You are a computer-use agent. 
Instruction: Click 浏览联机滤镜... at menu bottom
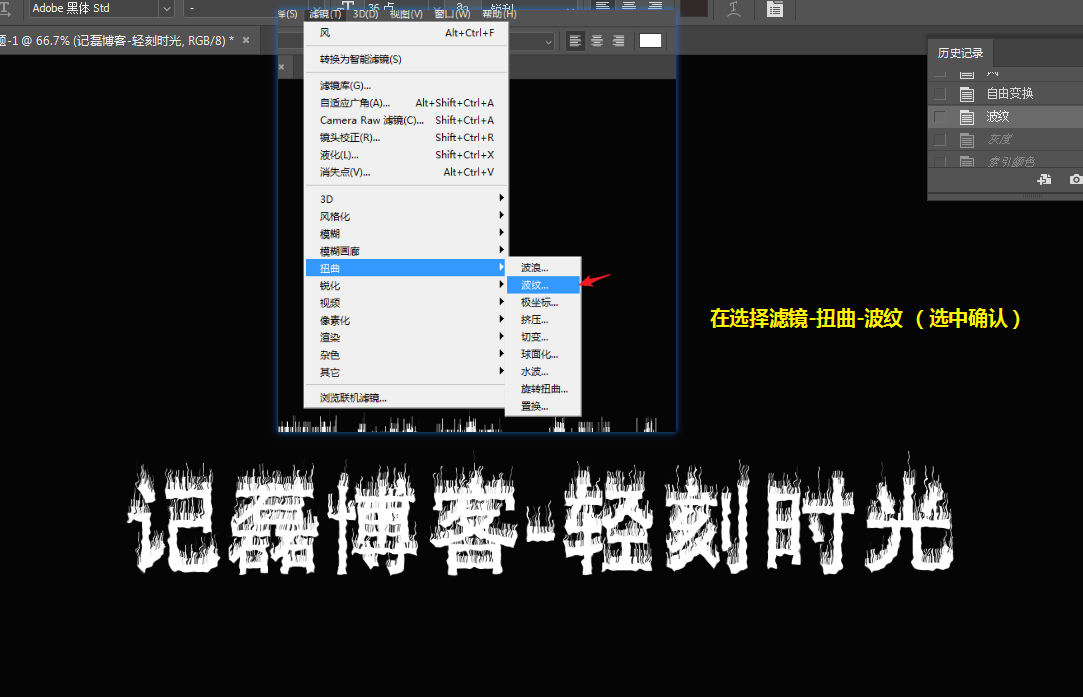click(x=353, y=397)
